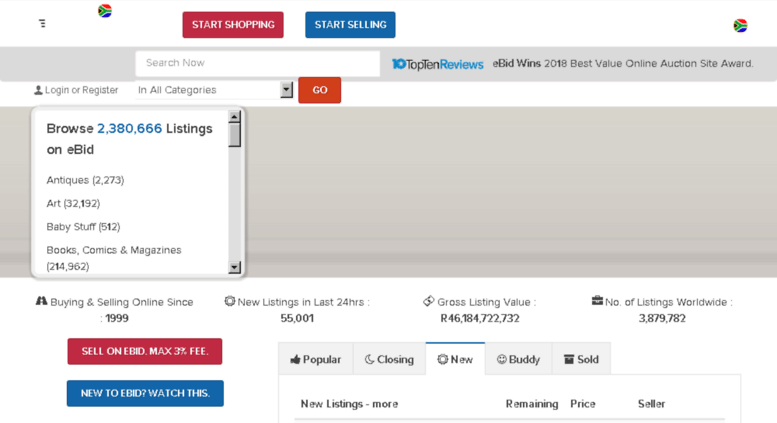This screenshot has width=777, height=423.
Task: Click the START SHOPPING button
Action: [233, 25]
